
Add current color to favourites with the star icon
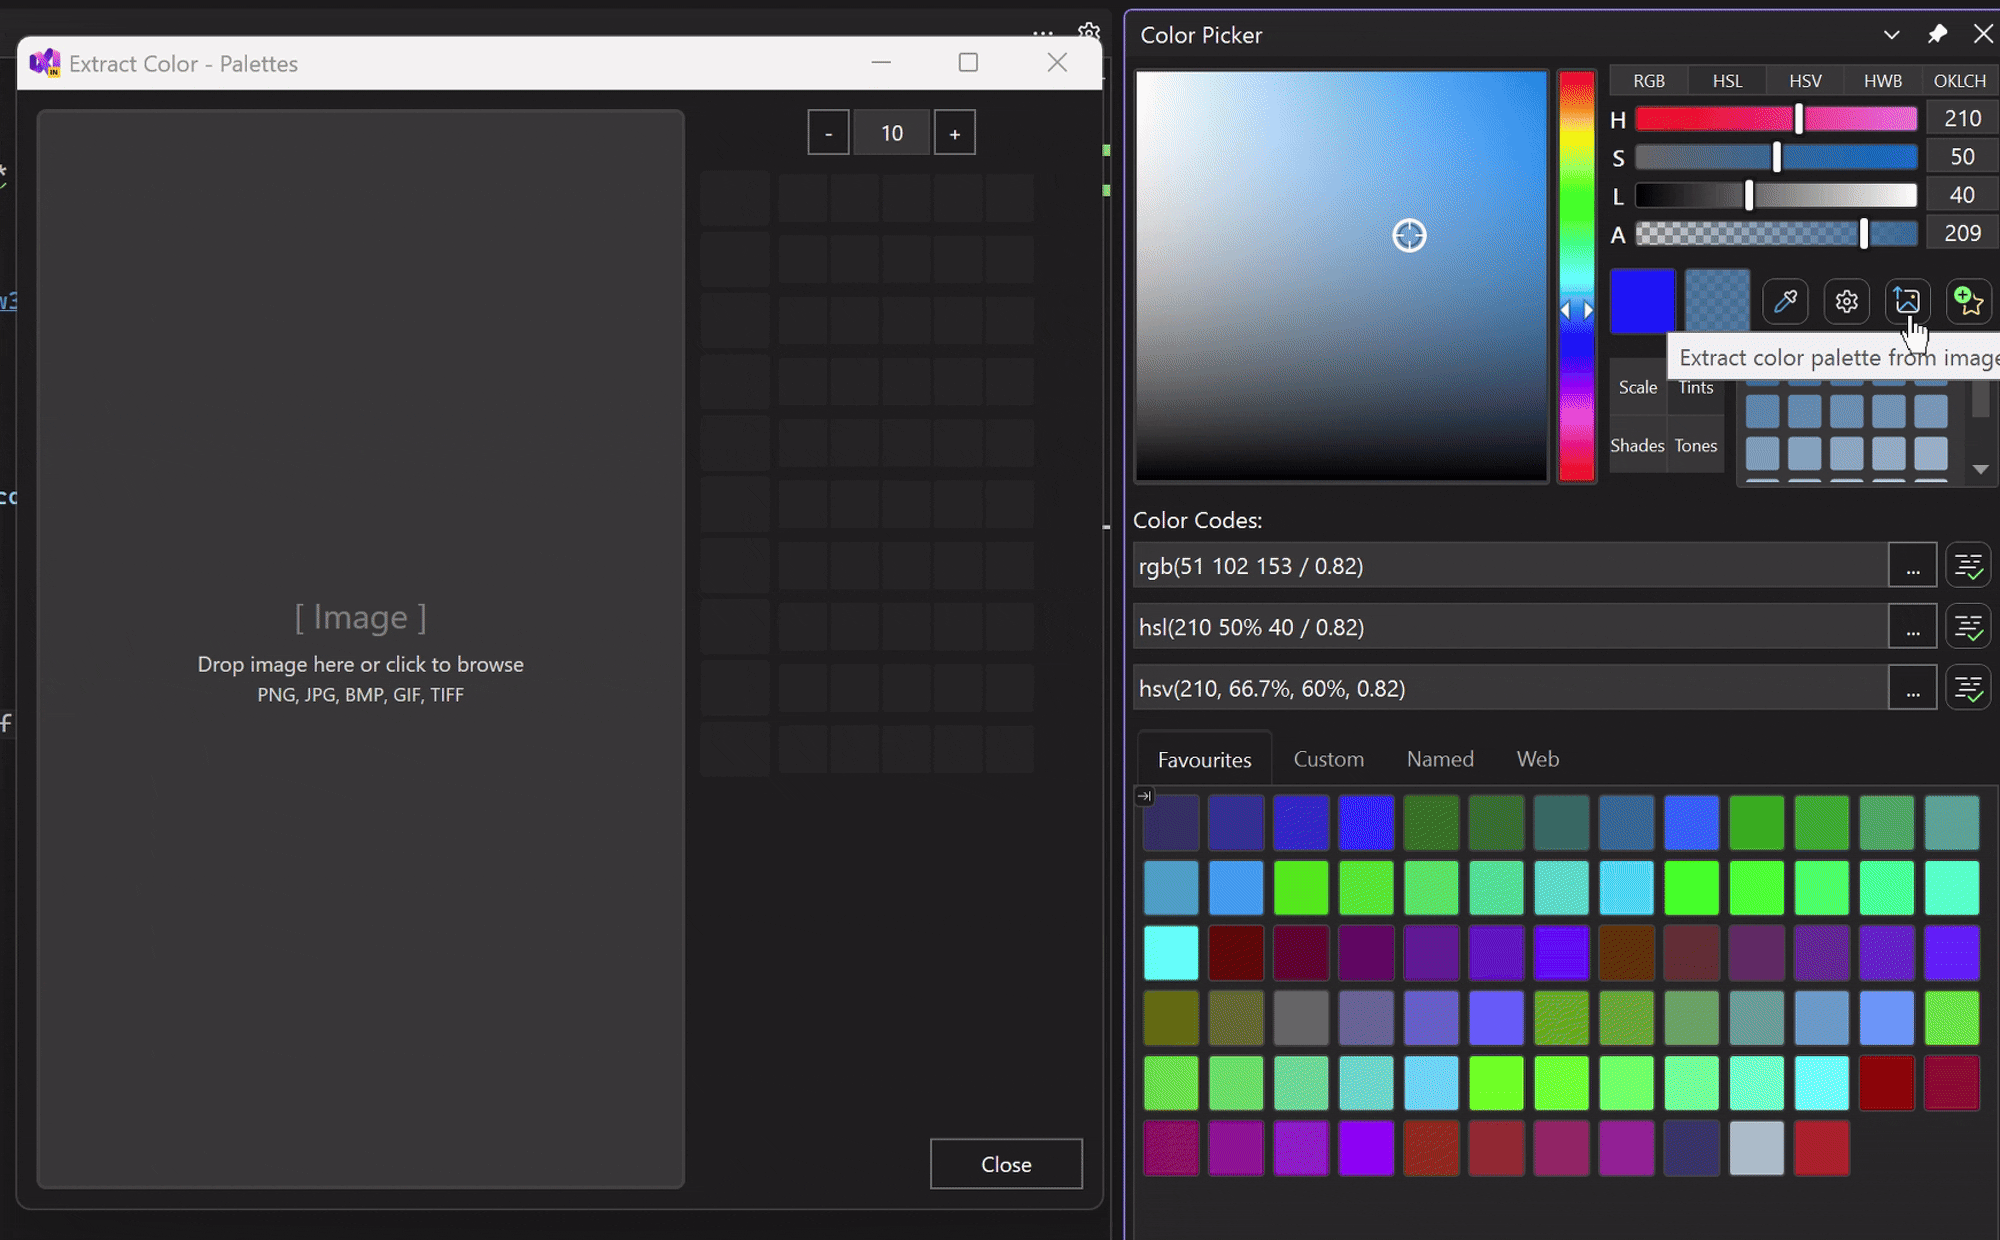[x=1968, y=301]
